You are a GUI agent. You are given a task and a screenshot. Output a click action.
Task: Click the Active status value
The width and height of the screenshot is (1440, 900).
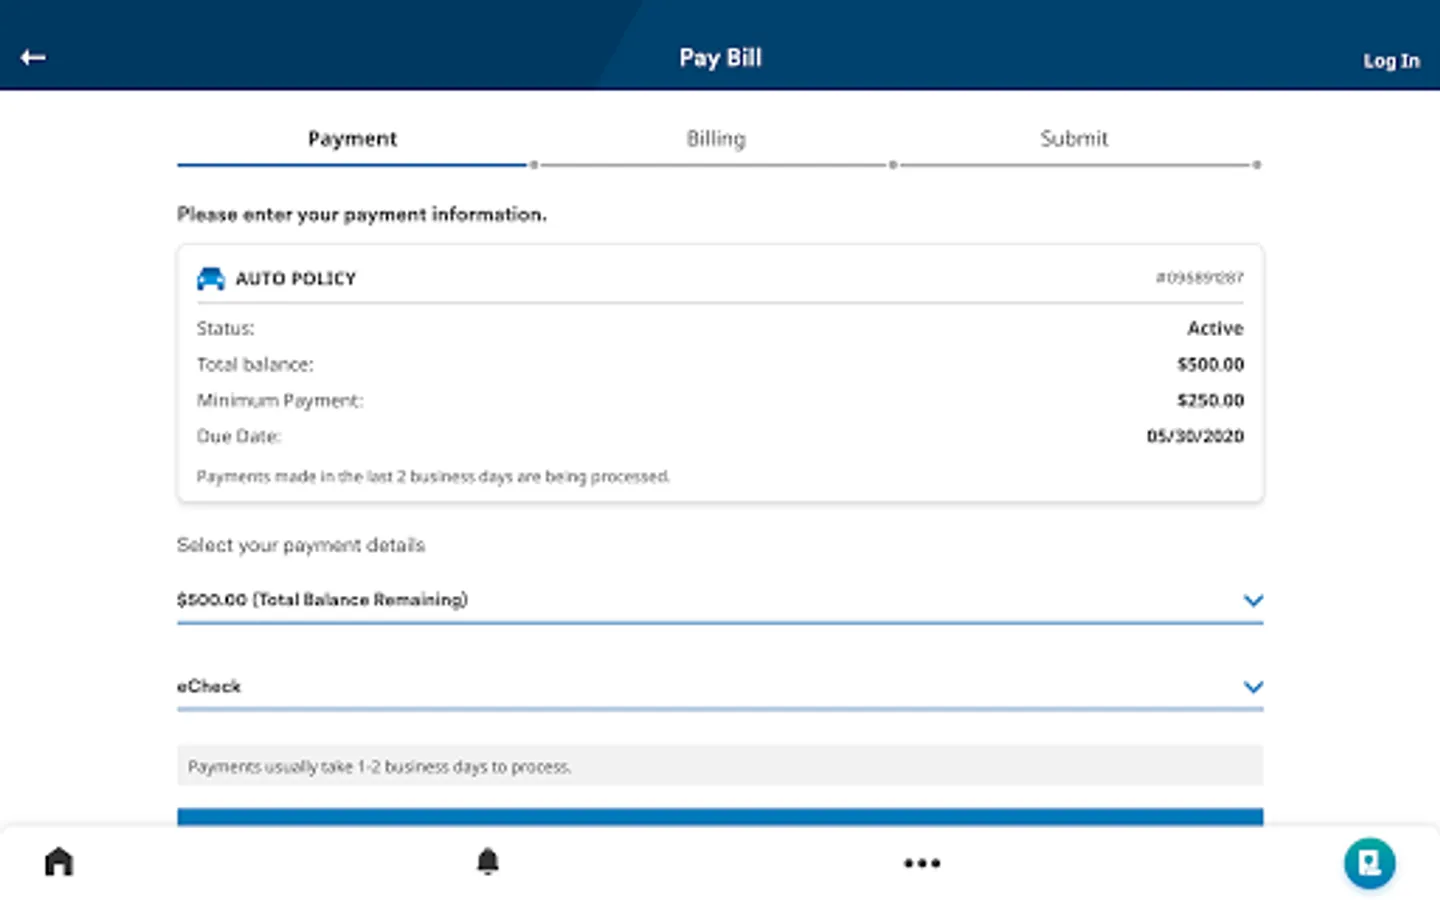point(1215,328)
